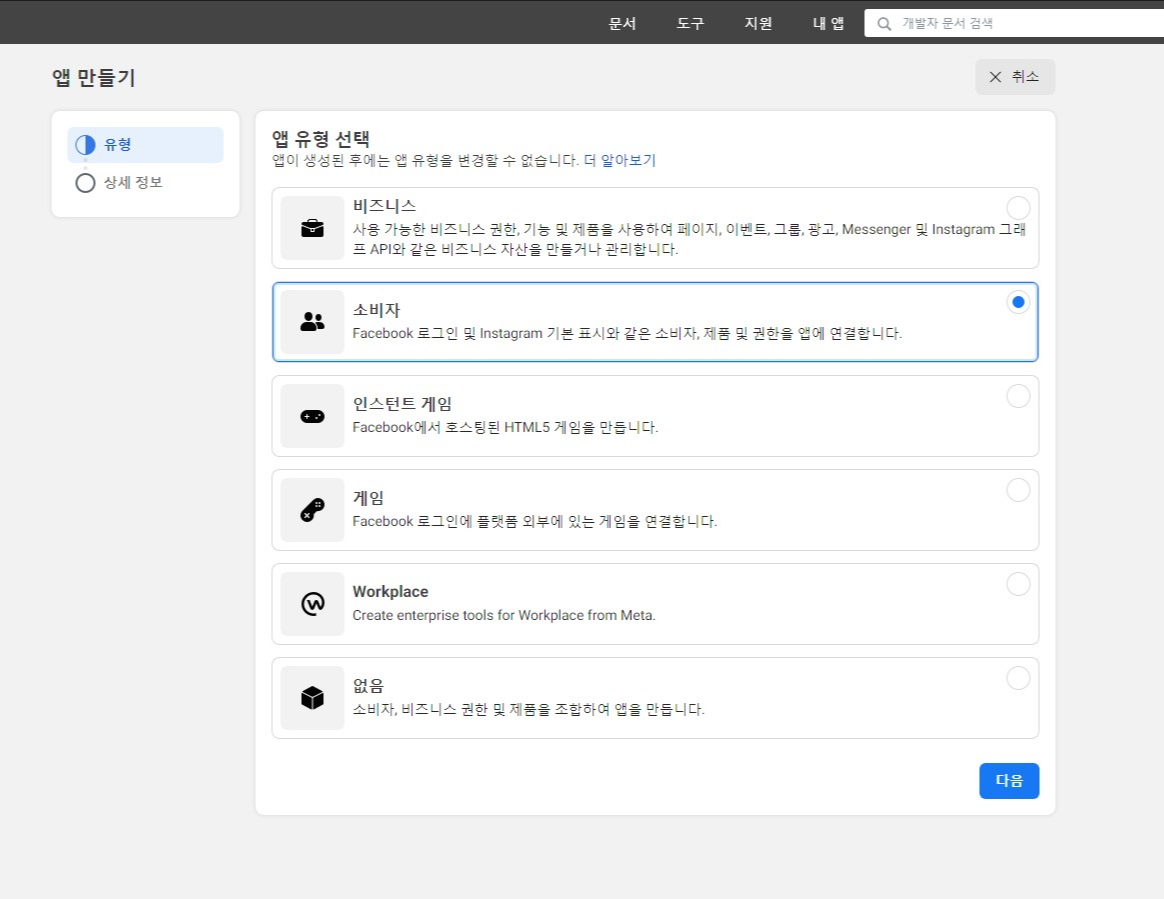The image size is (1164, 899).
Task: Click the Workplace description 'Create enterprise tools'
Action: pyautogui.click(x=504, y=615)
